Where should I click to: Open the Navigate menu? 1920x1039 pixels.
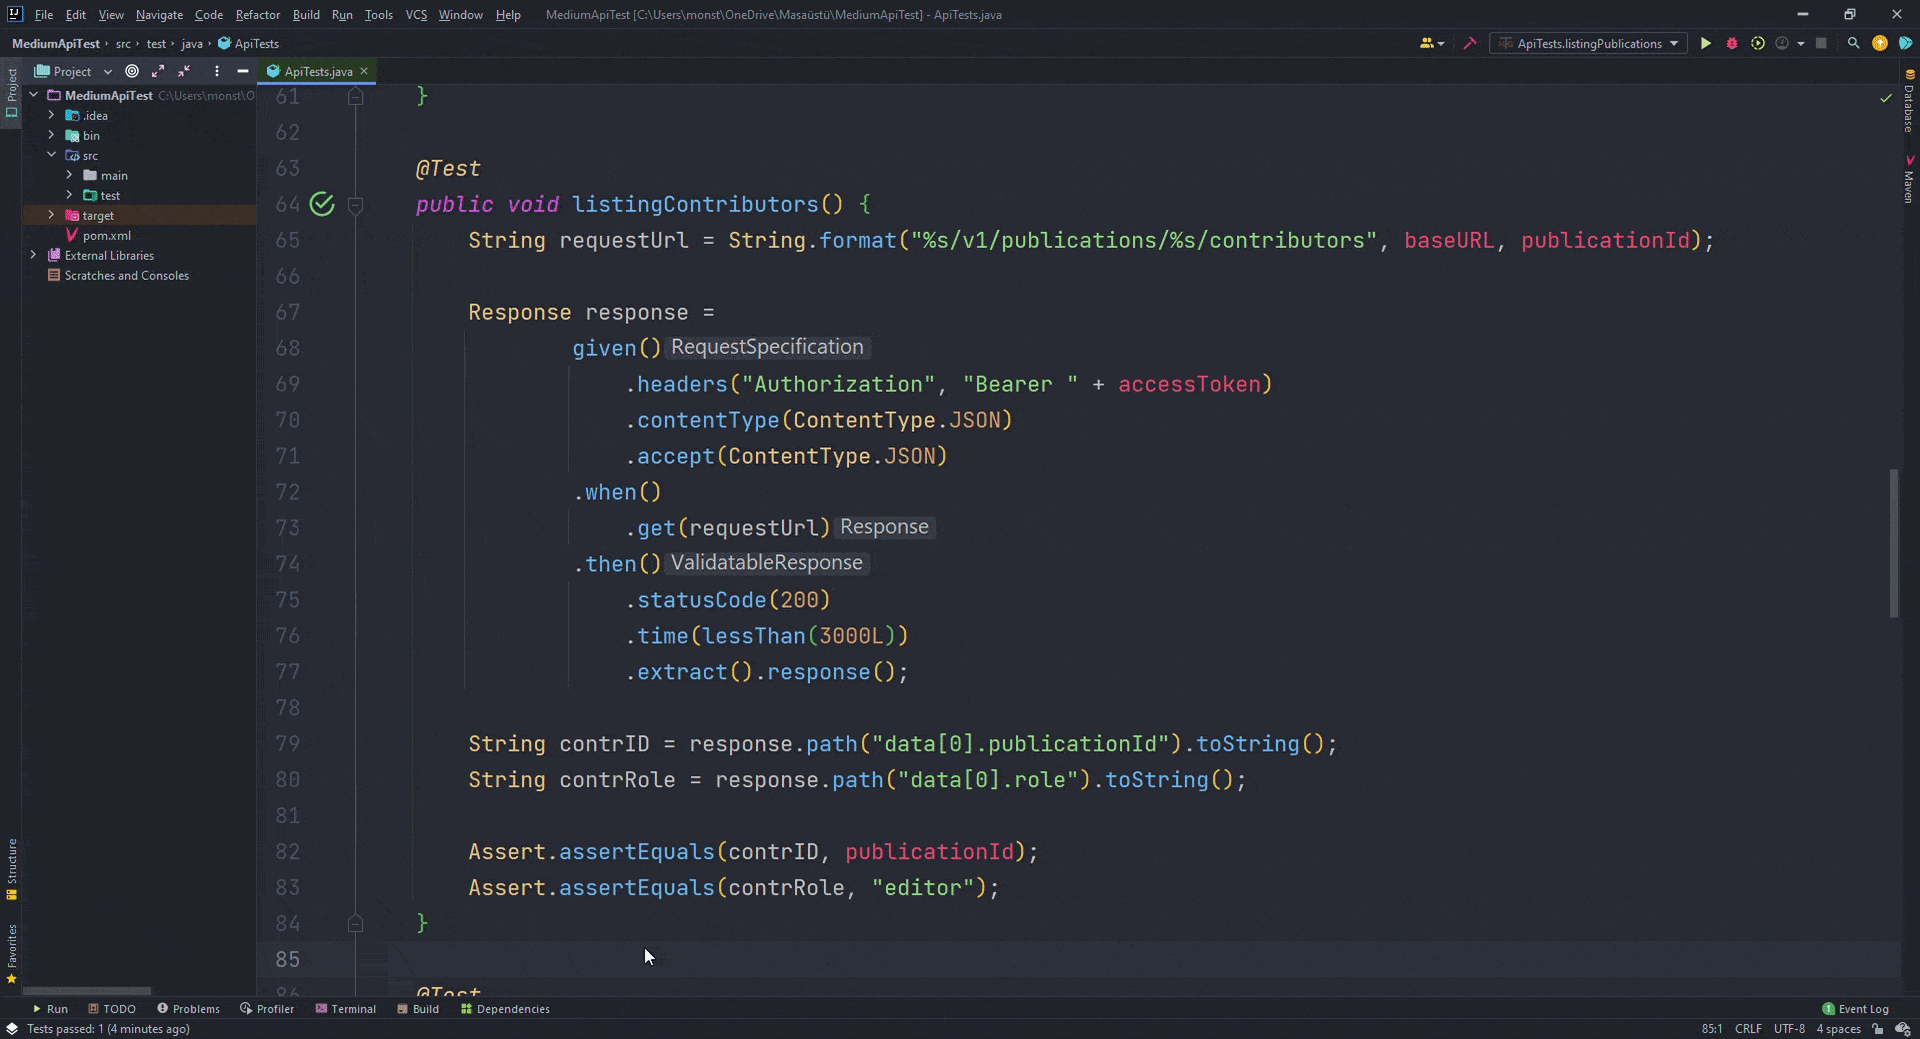pos(159,15)
